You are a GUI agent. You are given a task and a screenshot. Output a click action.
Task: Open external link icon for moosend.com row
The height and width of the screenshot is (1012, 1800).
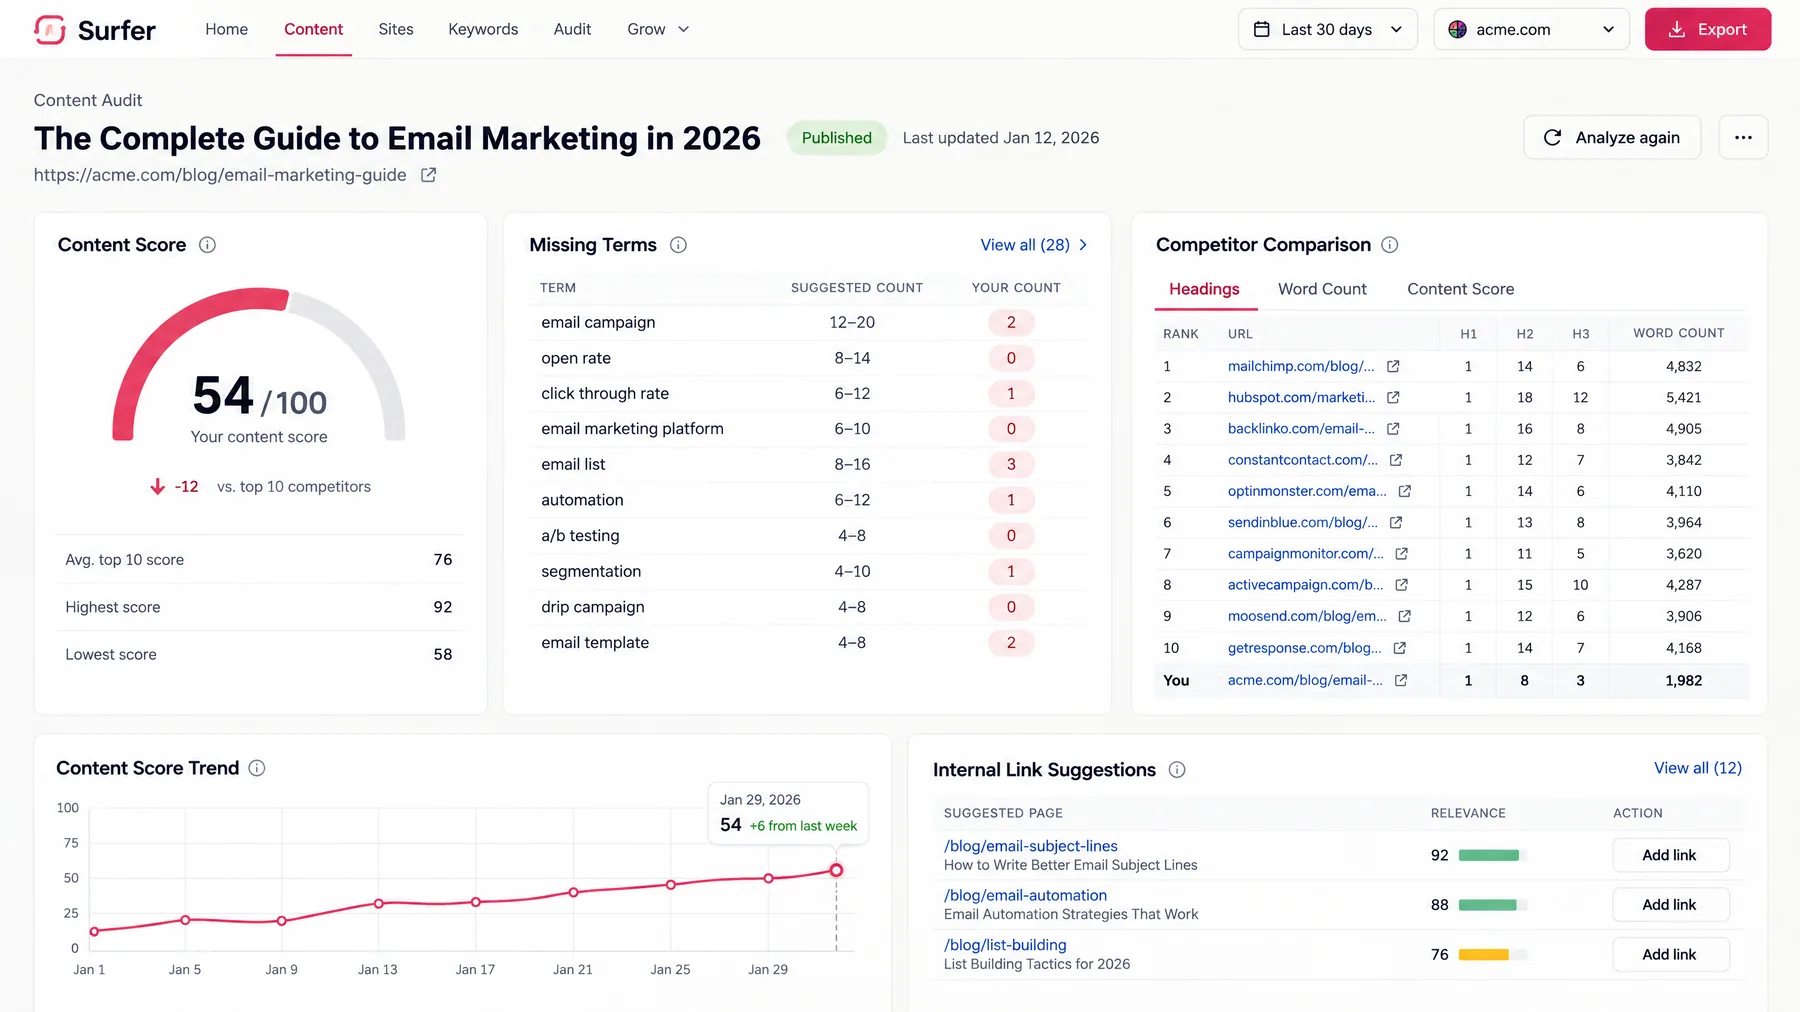1404,616
